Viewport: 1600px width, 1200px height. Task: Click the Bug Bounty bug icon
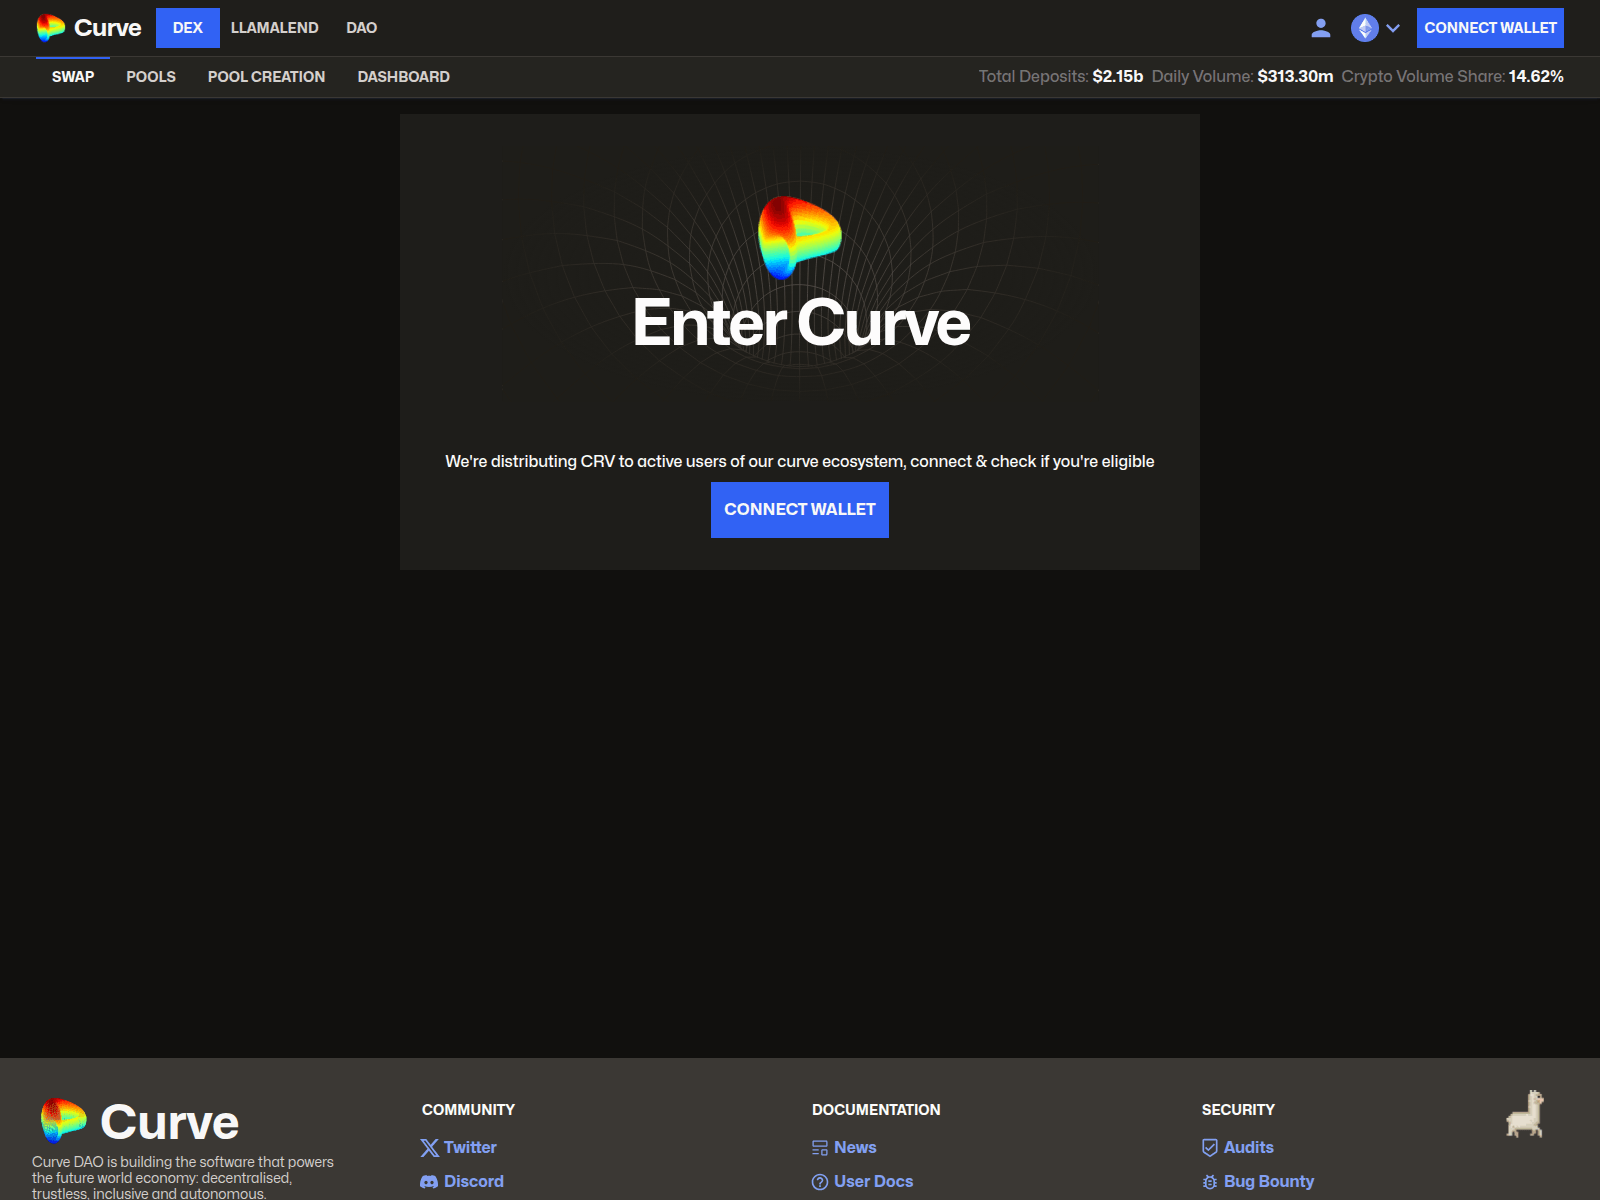tap(1210, 1181)
